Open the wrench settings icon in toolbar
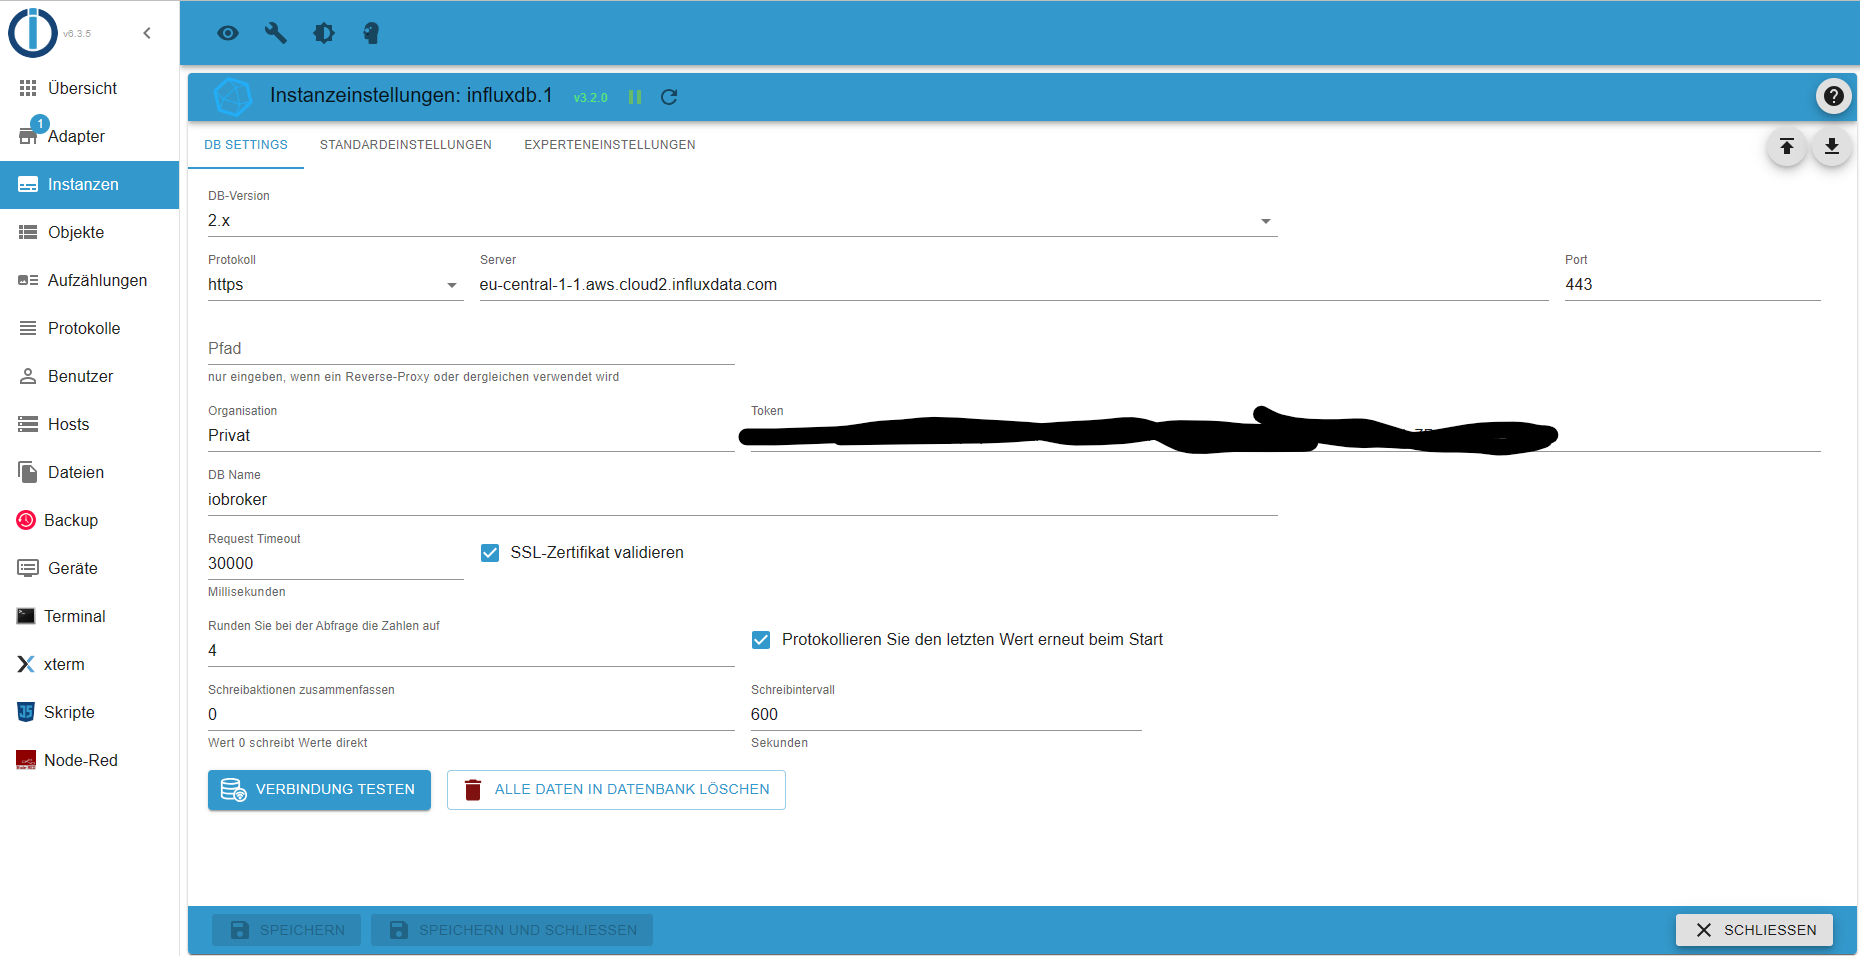1860x956 pixels. (276, 33)
